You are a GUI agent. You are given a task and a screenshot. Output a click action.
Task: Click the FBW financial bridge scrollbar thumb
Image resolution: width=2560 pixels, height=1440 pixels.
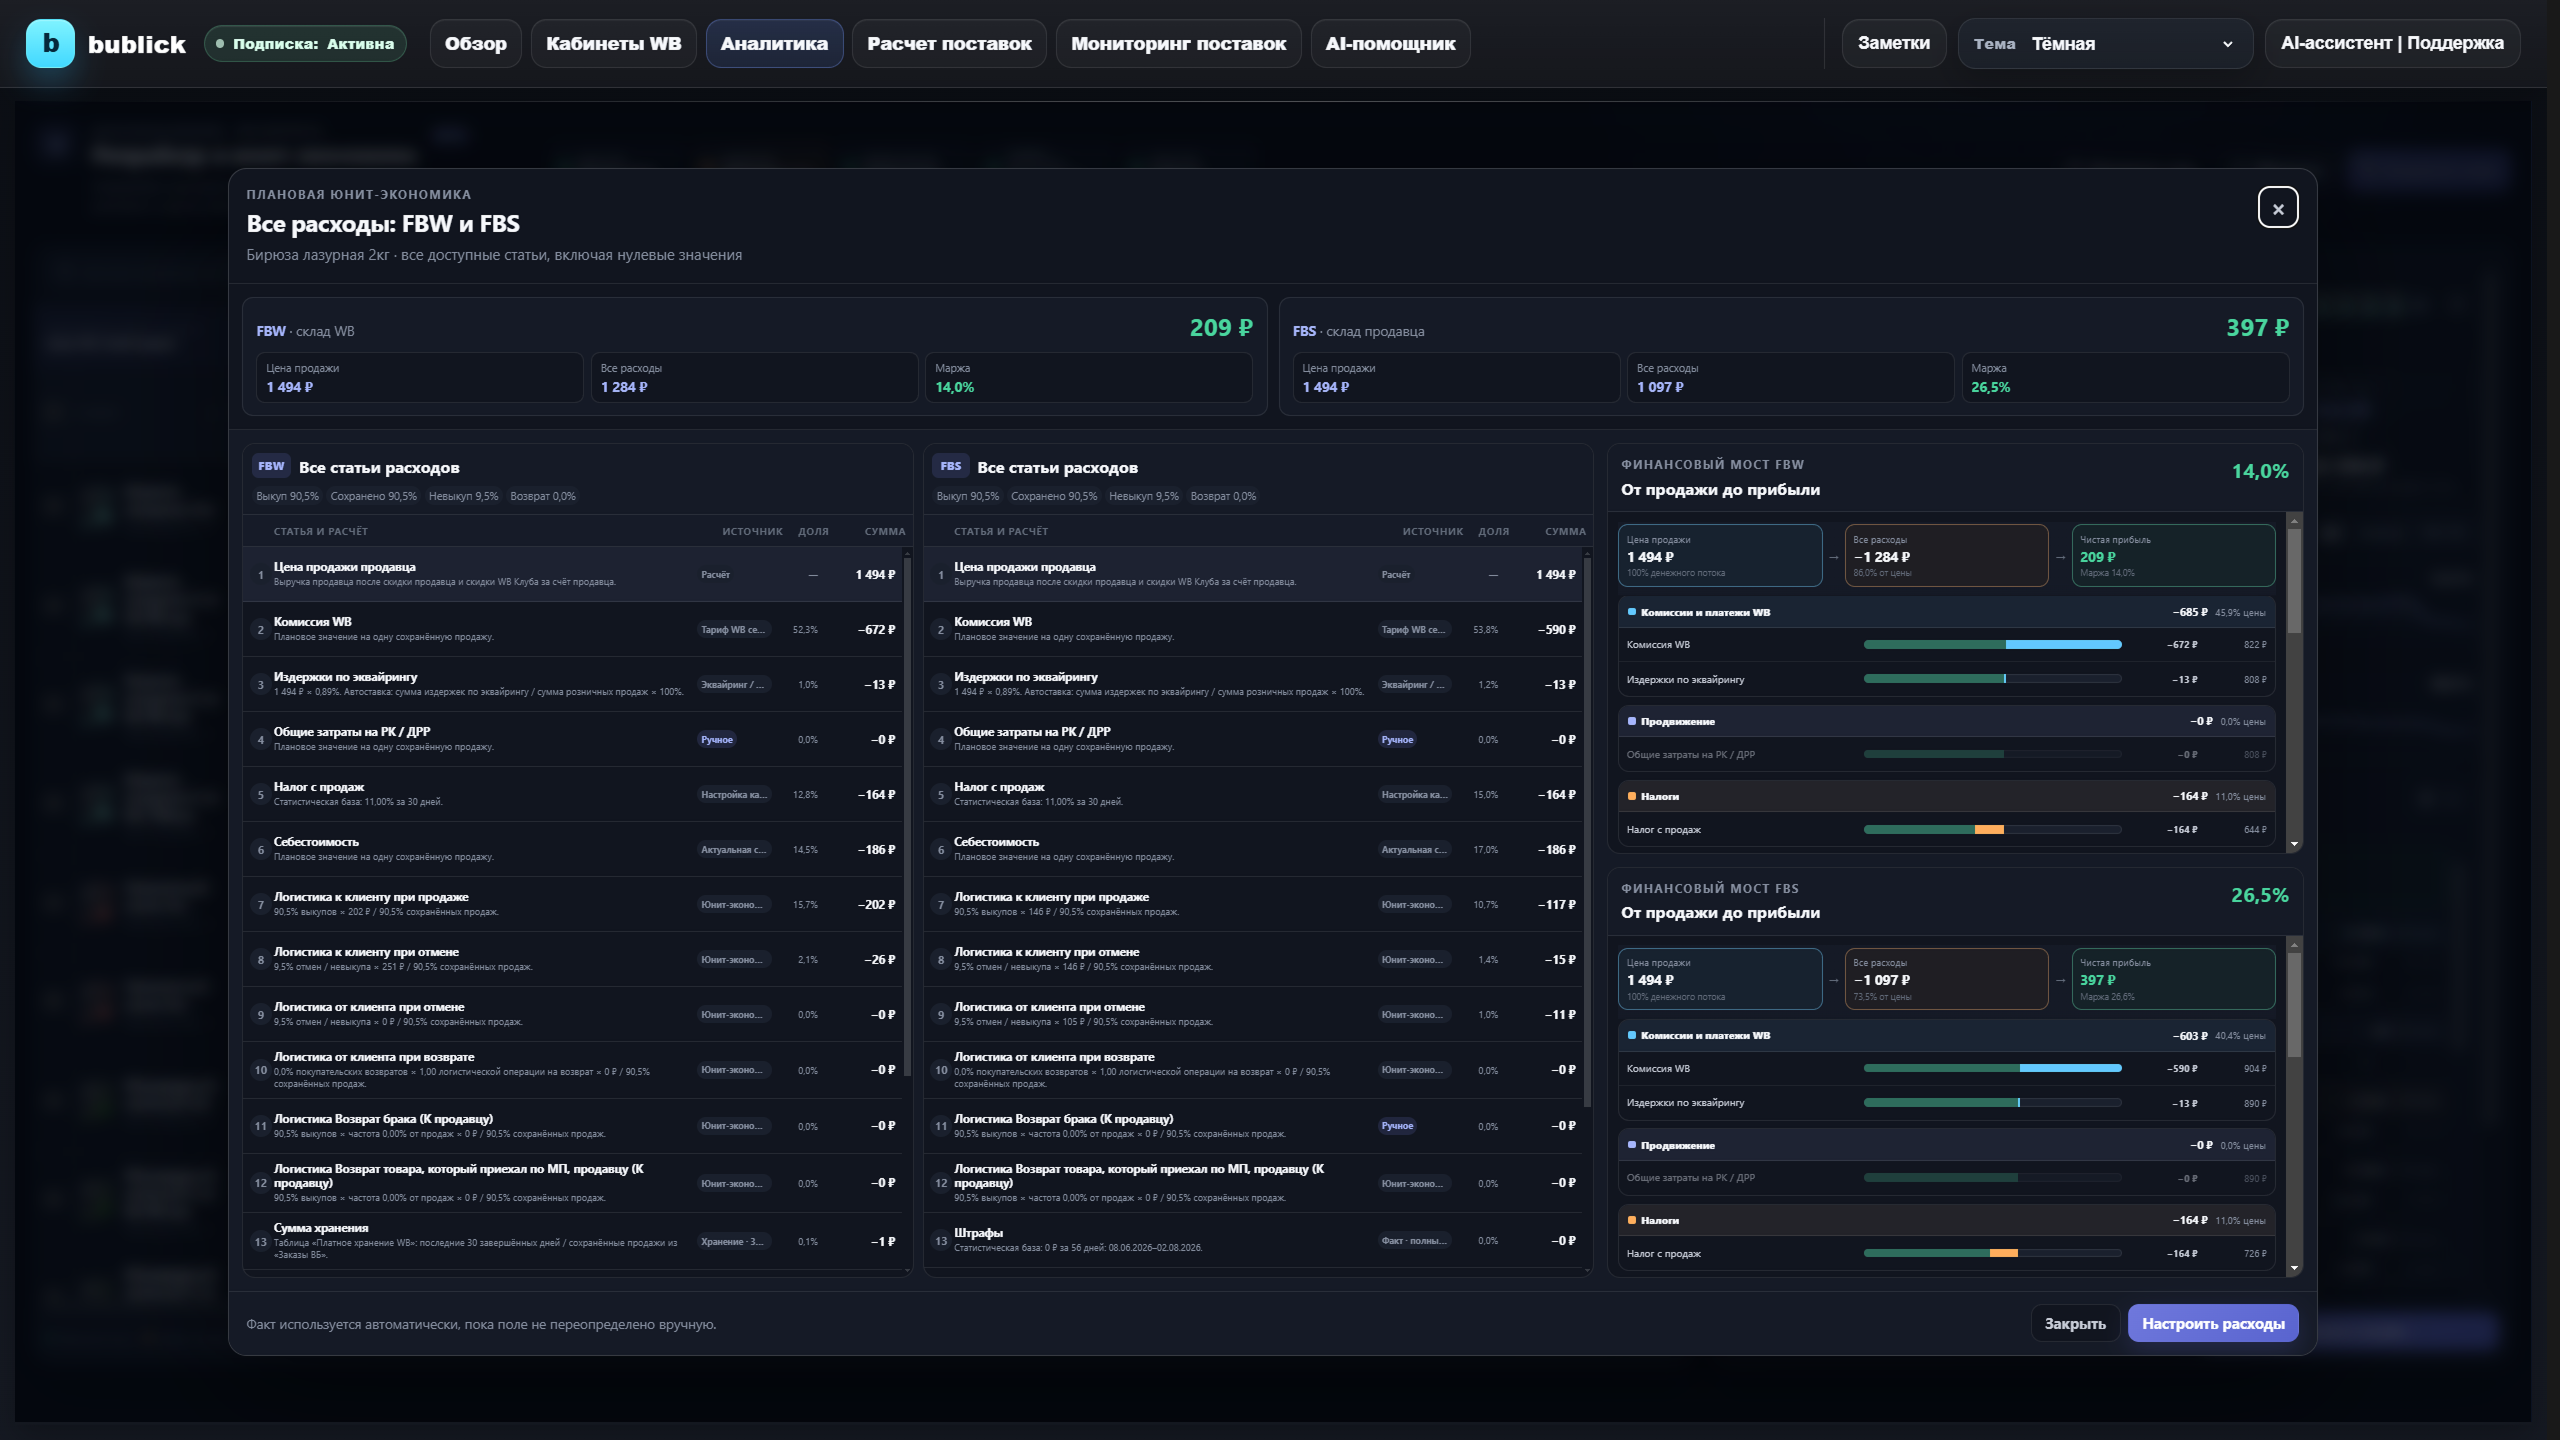click(x=2295, y=580)
